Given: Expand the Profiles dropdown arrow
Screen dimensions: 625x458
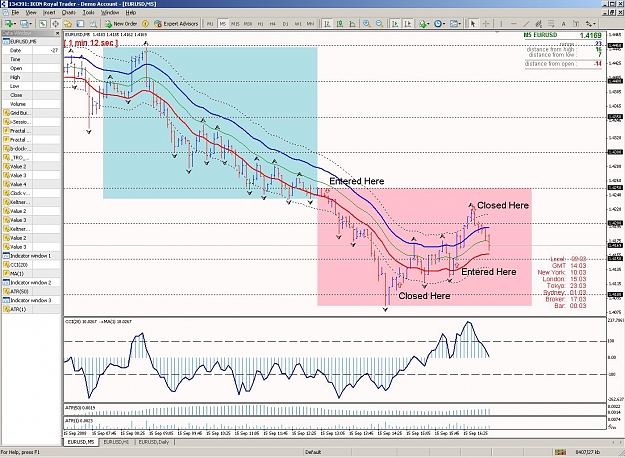Looking at the screenshot, I should click(30, 24).
